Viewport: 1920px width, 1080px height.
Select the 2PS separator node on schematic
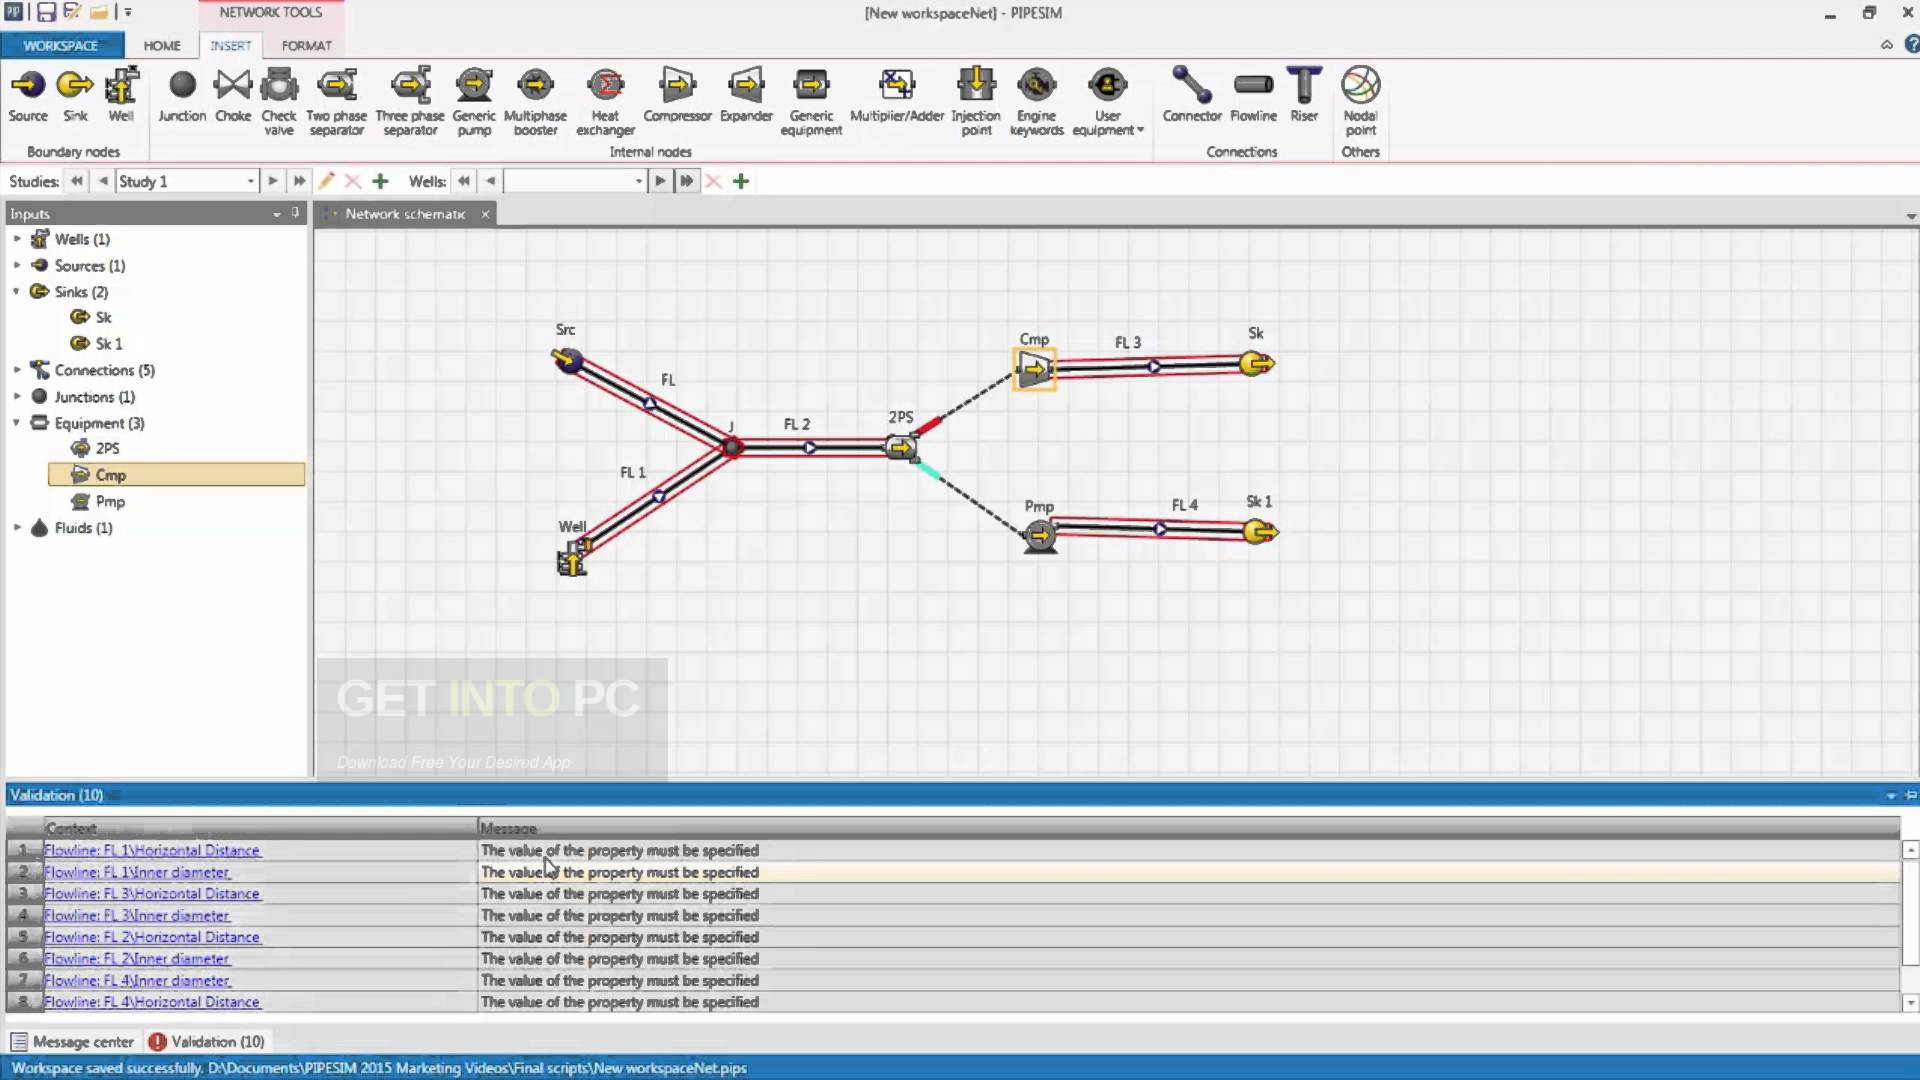tap(901, 447)
